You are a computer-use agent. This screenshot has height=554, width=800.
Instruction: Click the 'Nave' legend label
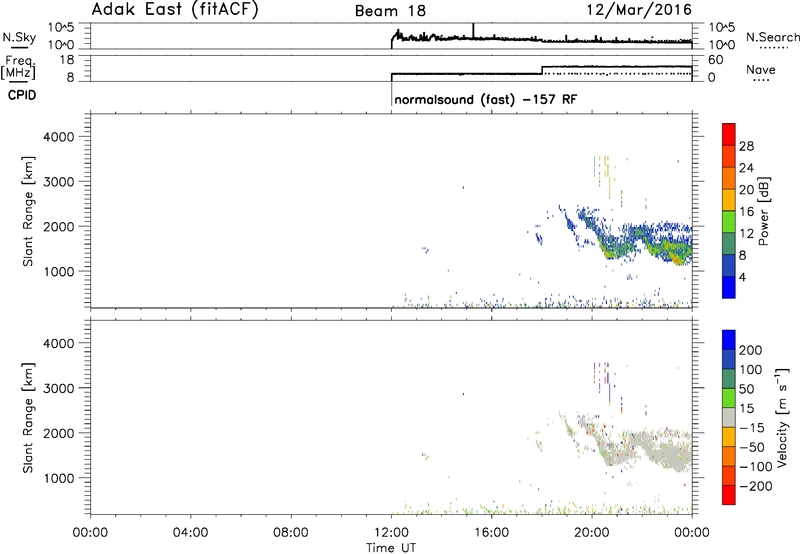(761, 69)
